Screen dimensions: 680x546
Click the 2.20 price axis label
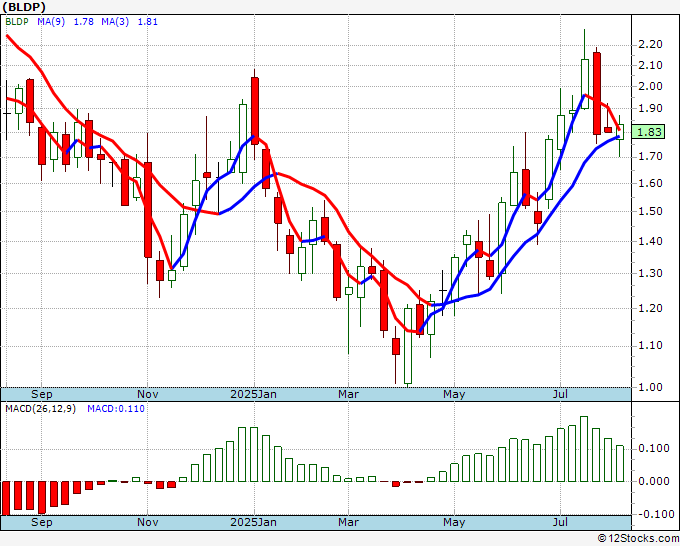[650, 44]
